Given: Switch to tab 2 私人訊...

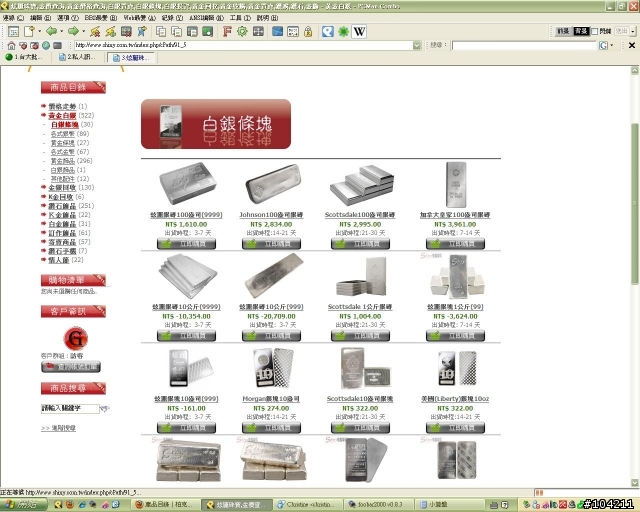Looking at the screenshot, I should [78, 57].
